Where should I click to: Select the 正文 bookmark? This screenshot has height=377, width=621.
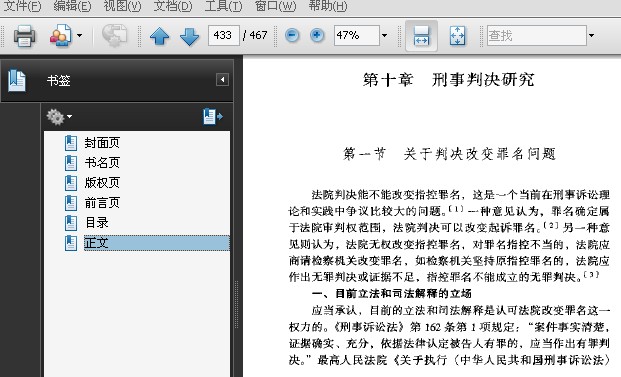[x=156, y=243]
